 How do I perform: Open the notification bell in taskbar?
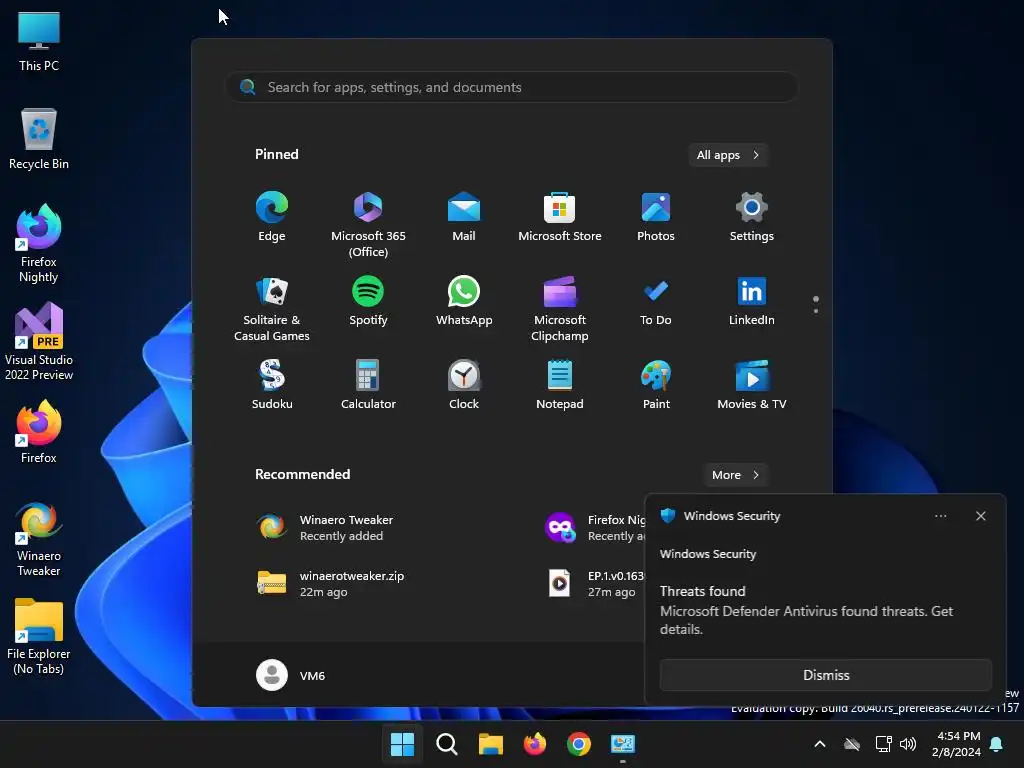pos(997,744)
